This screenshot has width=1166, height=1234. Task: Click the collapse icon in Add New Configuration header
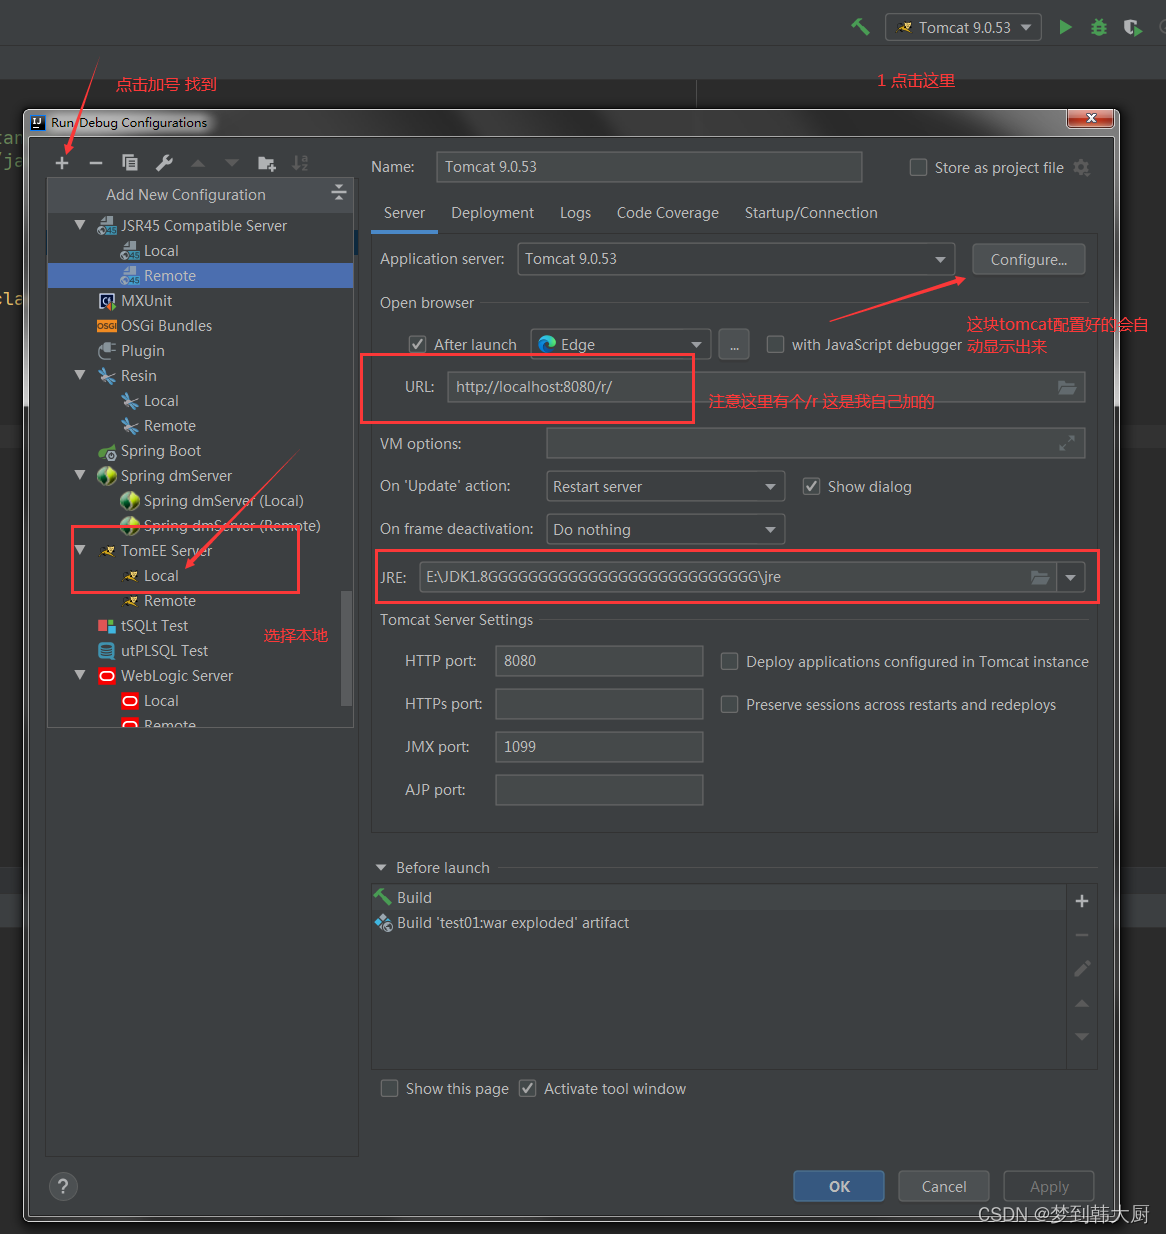point(339,192)
